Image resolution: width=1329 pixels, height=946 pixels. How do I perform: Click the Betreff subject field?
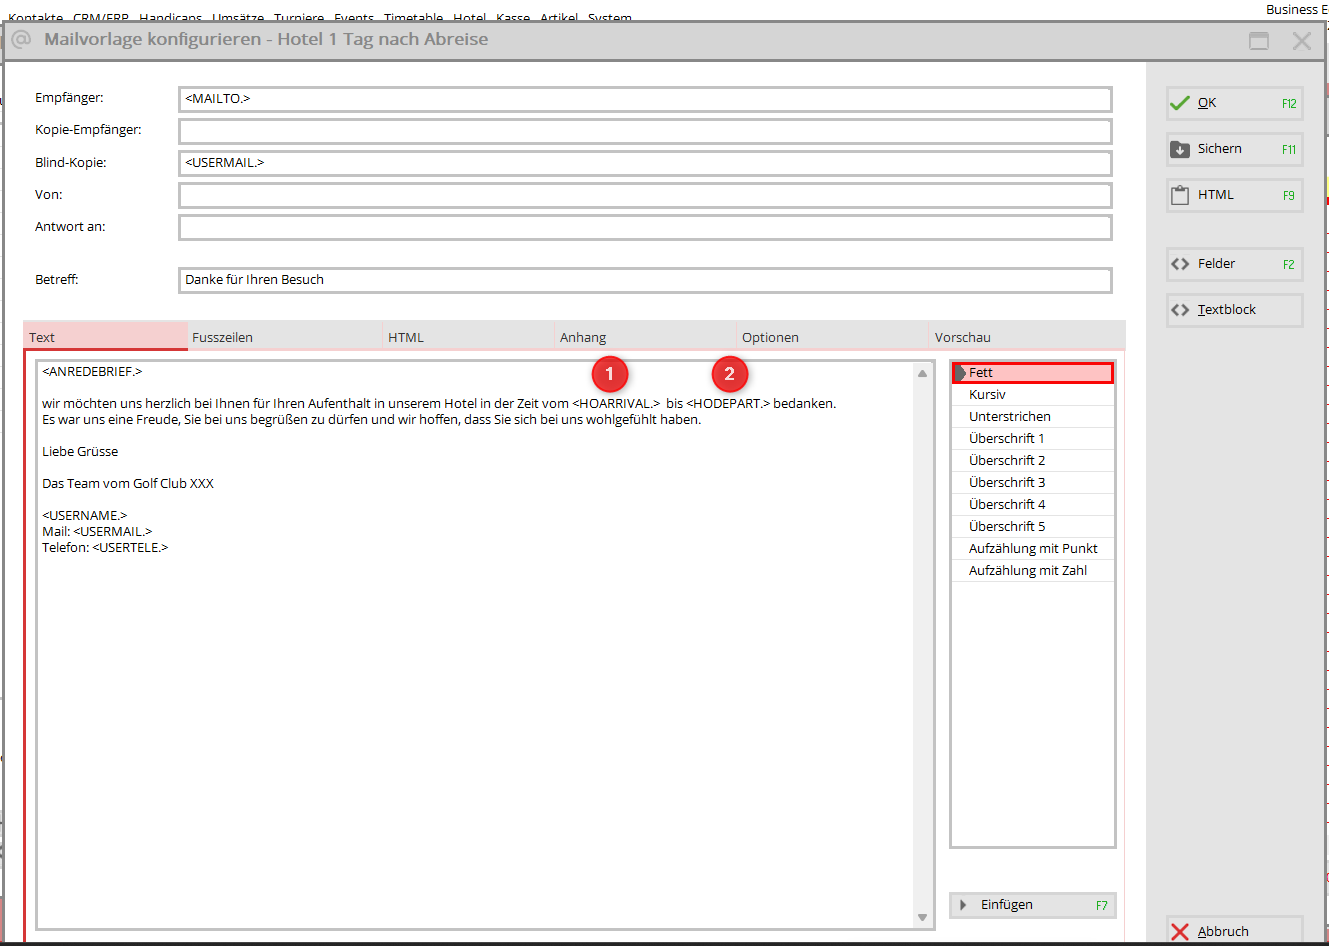coord(645,280)
